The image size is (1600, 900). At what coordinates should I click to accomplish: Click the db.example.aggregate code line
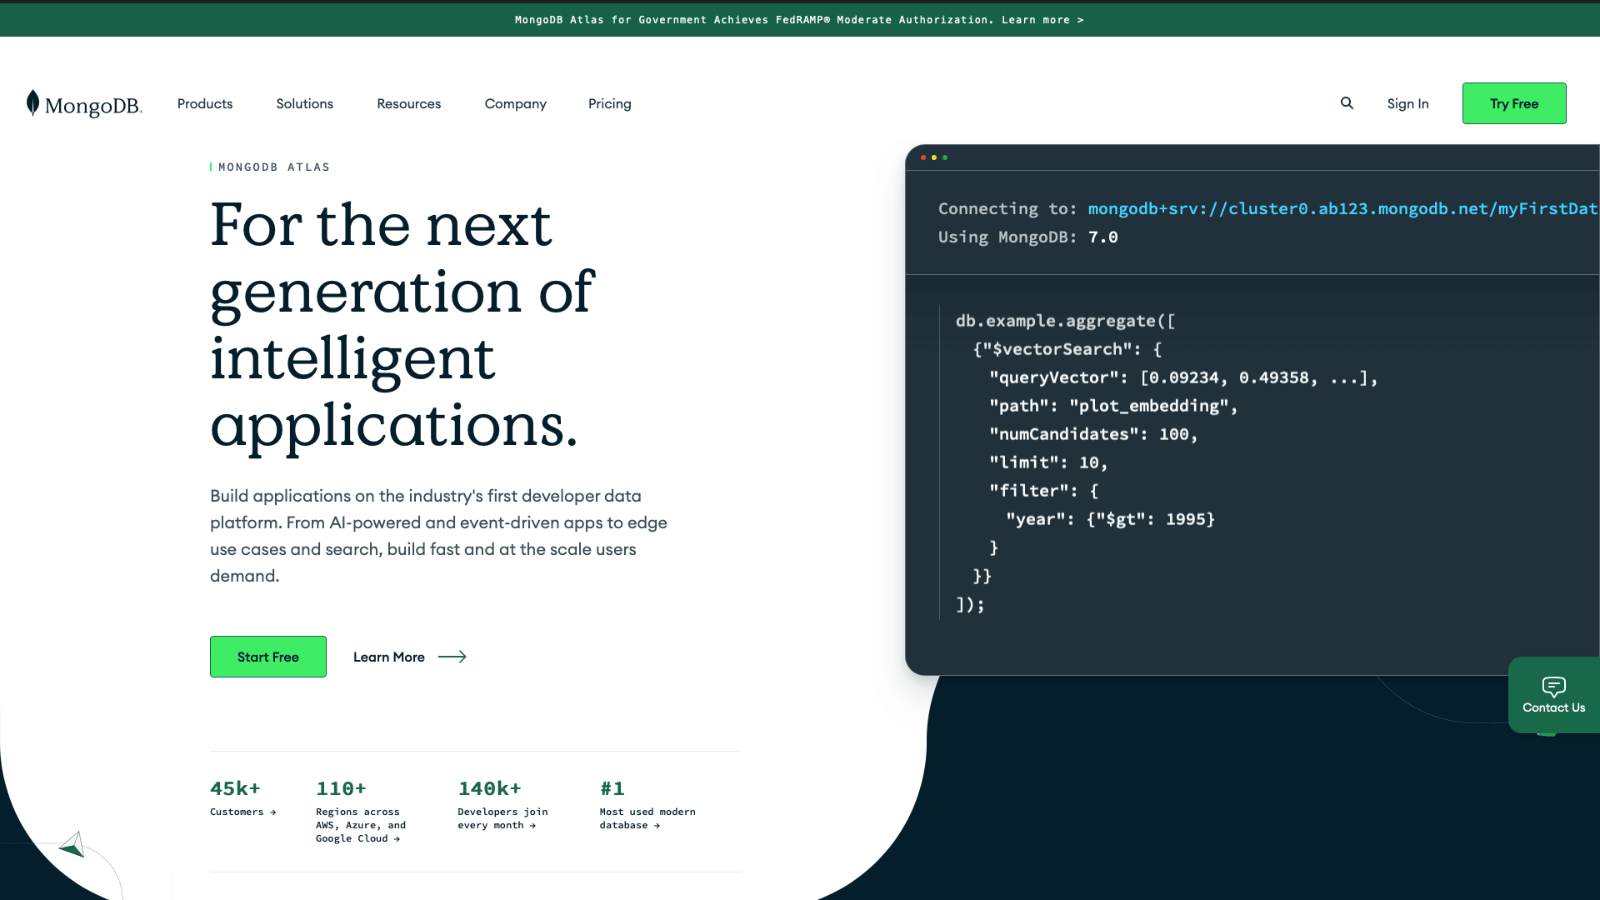(1065, 321)
